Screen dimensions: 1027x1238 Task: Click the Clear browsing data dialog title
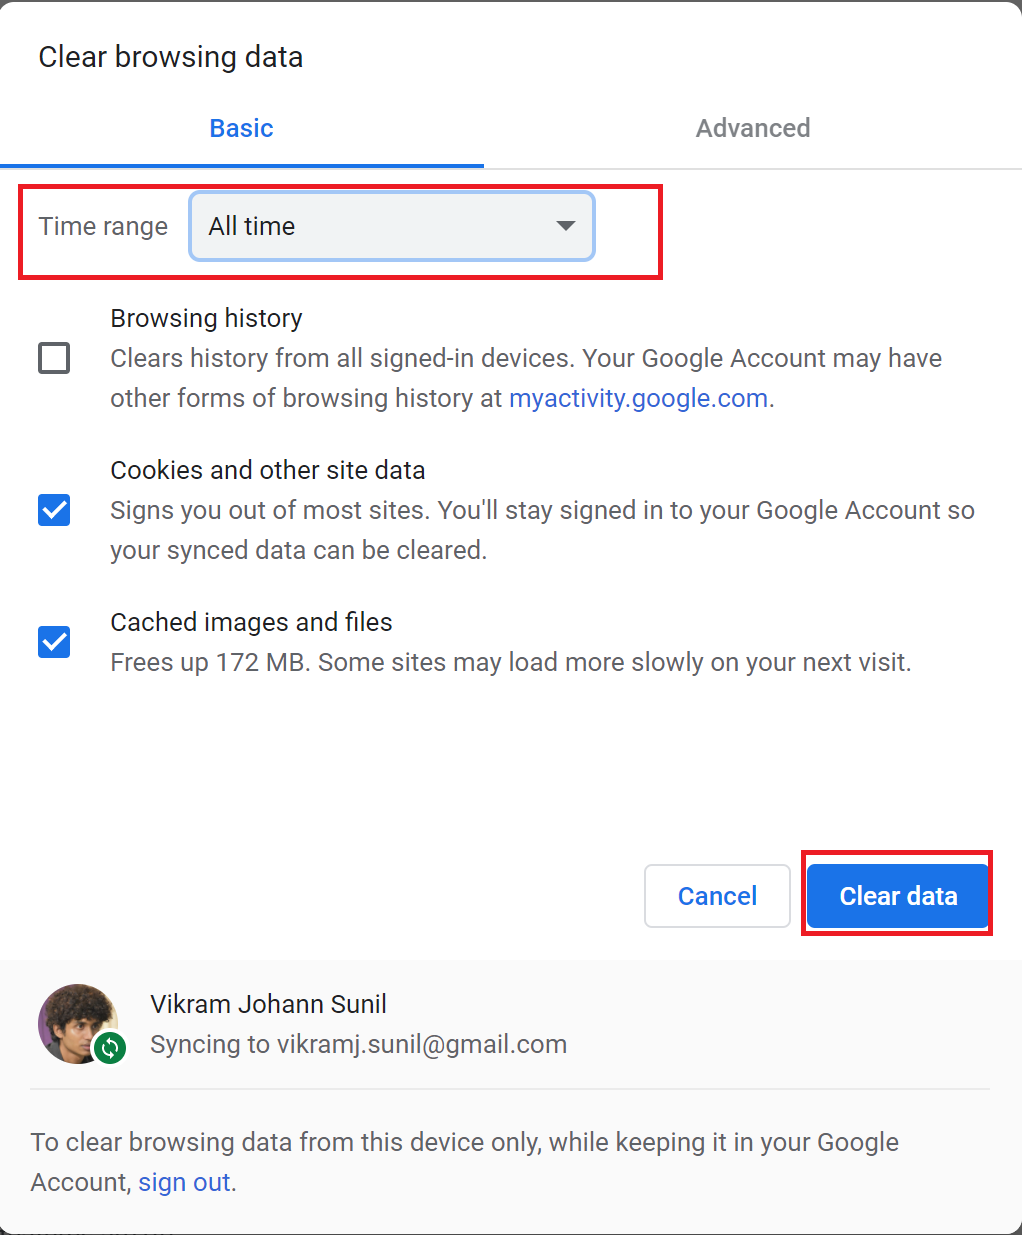(170, 57)
